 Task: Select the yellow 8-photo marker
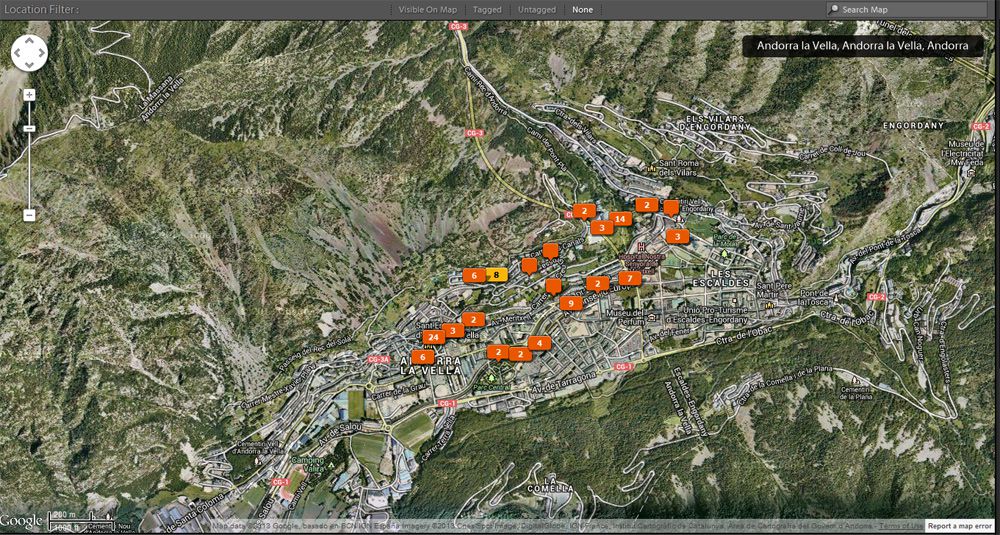point(496,275)
